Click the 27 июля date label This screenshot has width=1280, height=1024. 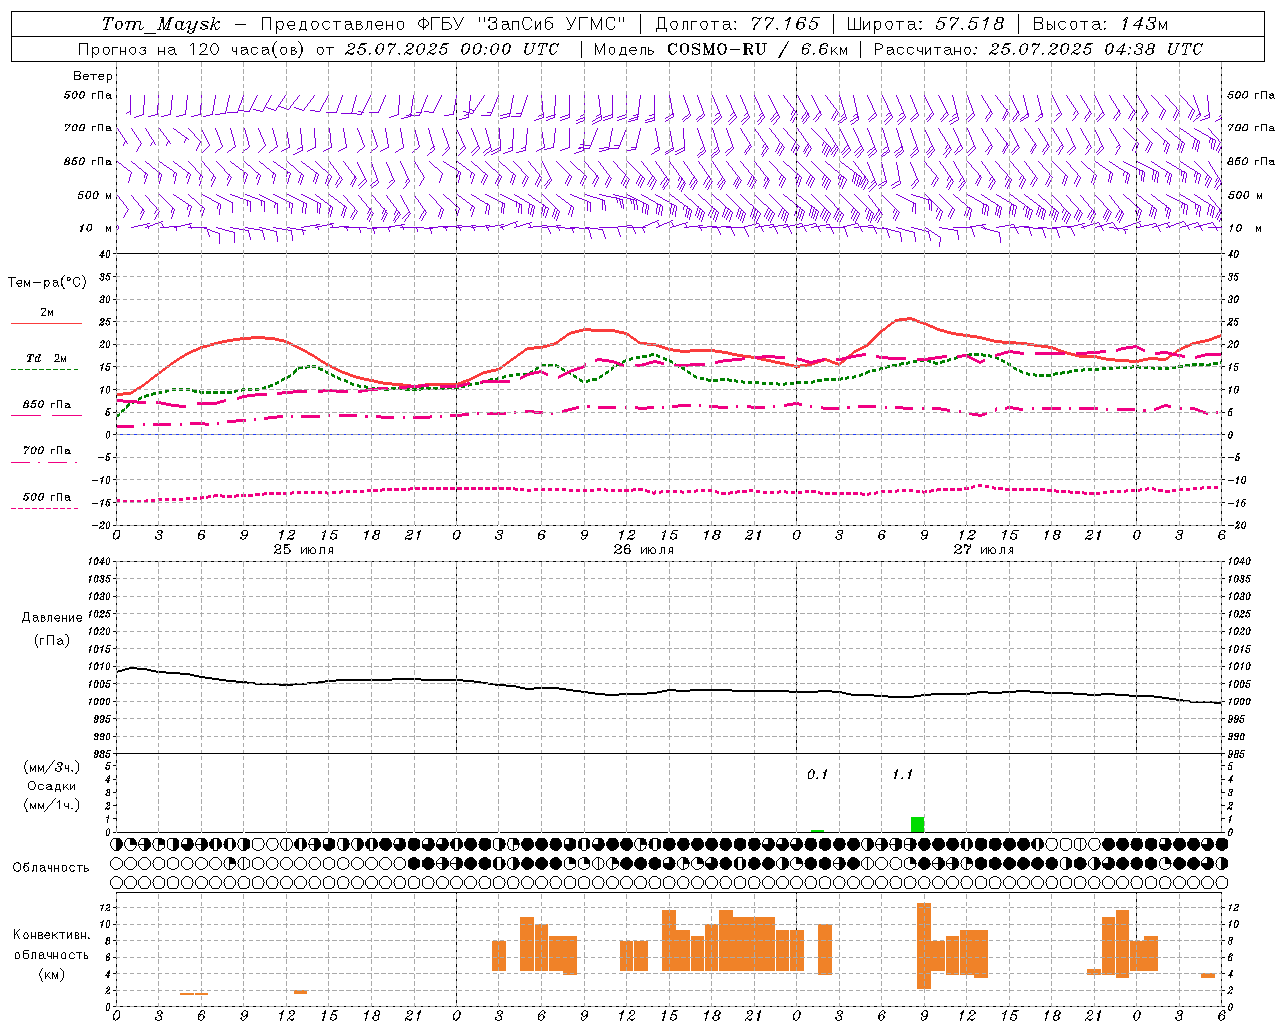click(983, 550)
